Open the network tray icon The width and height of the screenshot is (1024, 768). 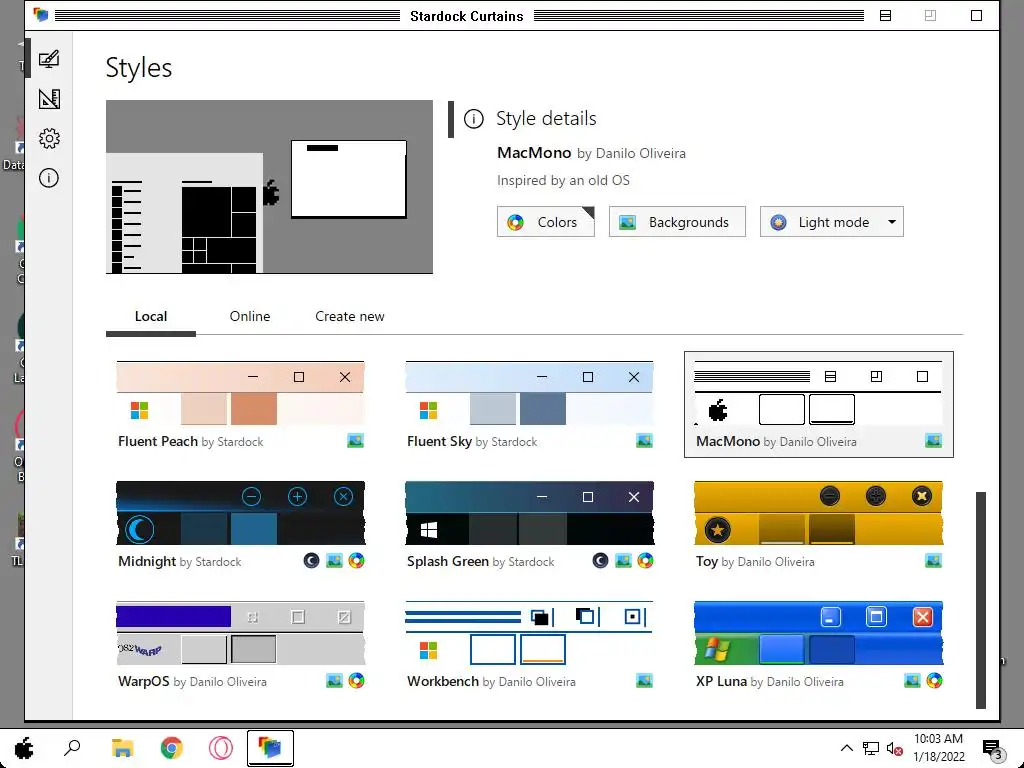[871, 748]
